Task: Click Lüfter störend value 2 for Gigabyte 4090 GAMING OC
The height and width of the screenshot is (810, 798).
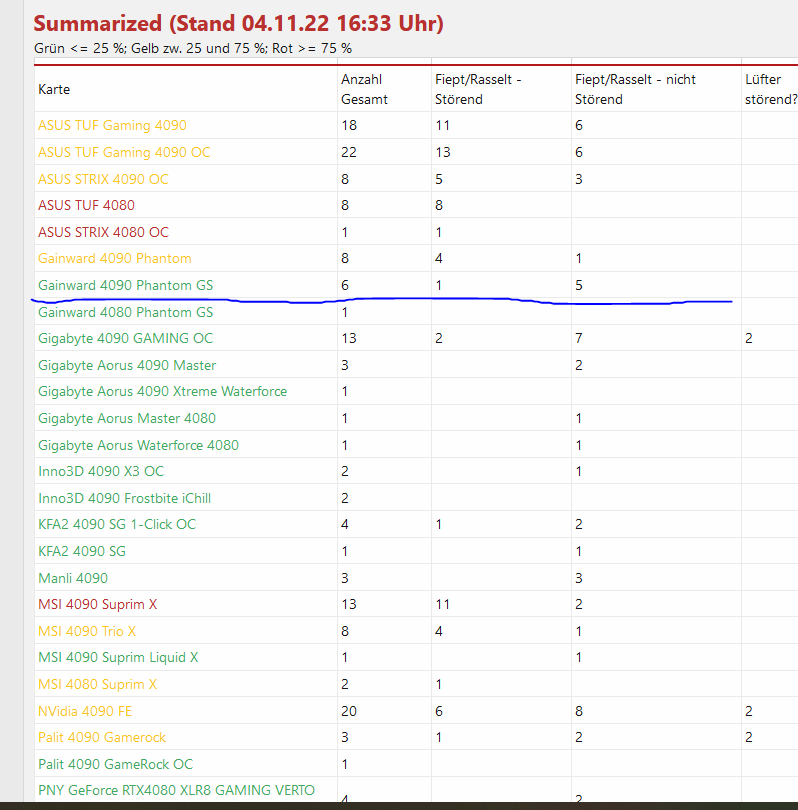Action: (749, 338)
